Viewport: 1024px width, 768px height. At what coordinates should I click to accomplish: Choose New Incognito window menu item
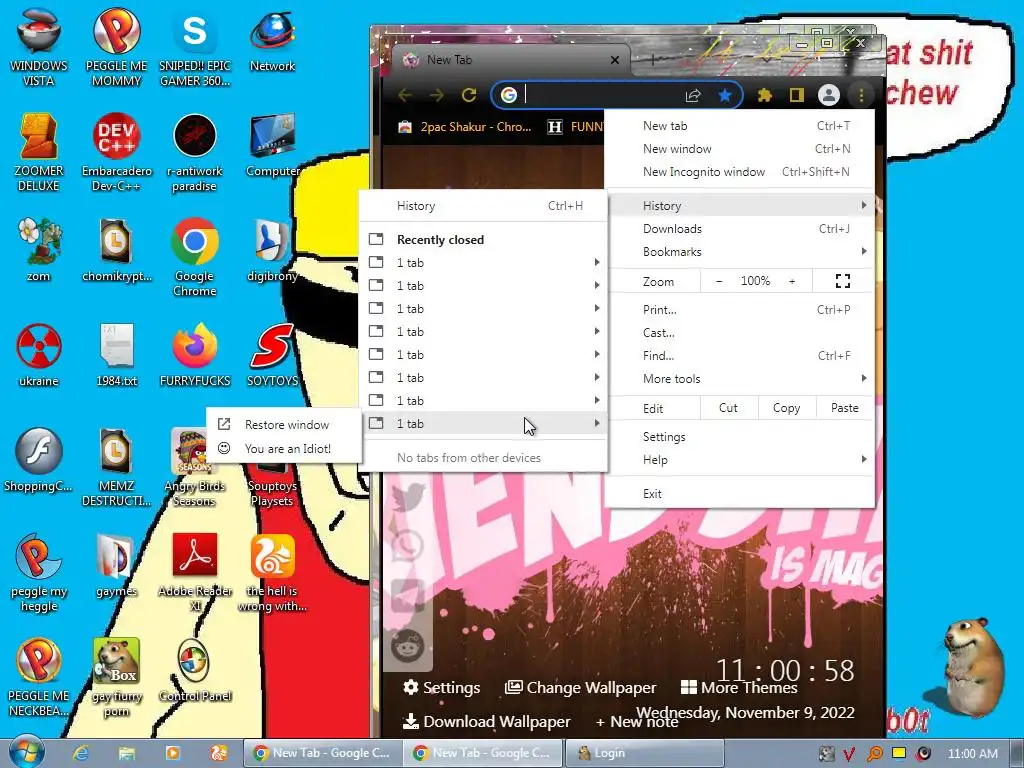(x=742, y=172)
